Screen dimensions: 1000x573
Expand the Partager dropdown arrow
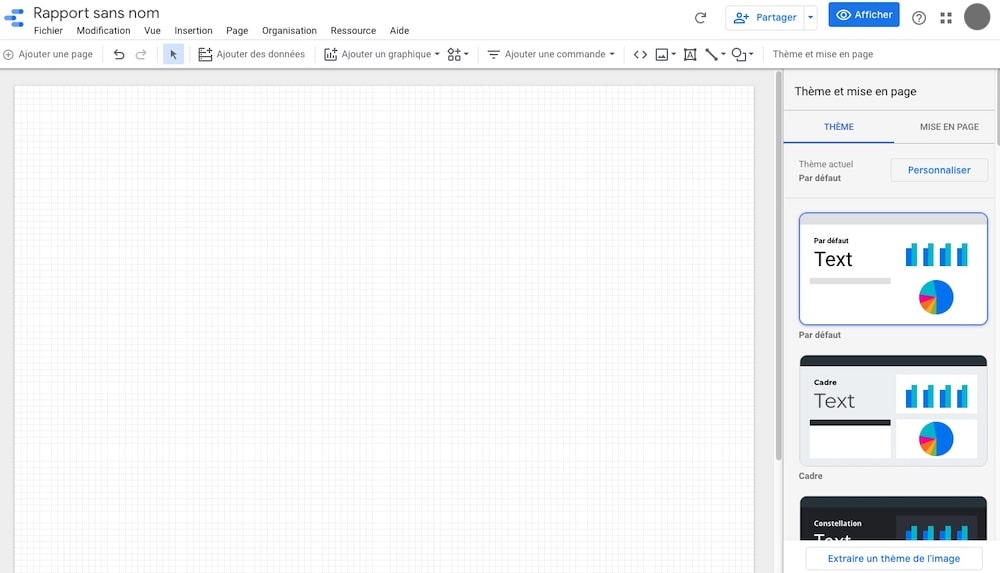click(x=810, y=17)
